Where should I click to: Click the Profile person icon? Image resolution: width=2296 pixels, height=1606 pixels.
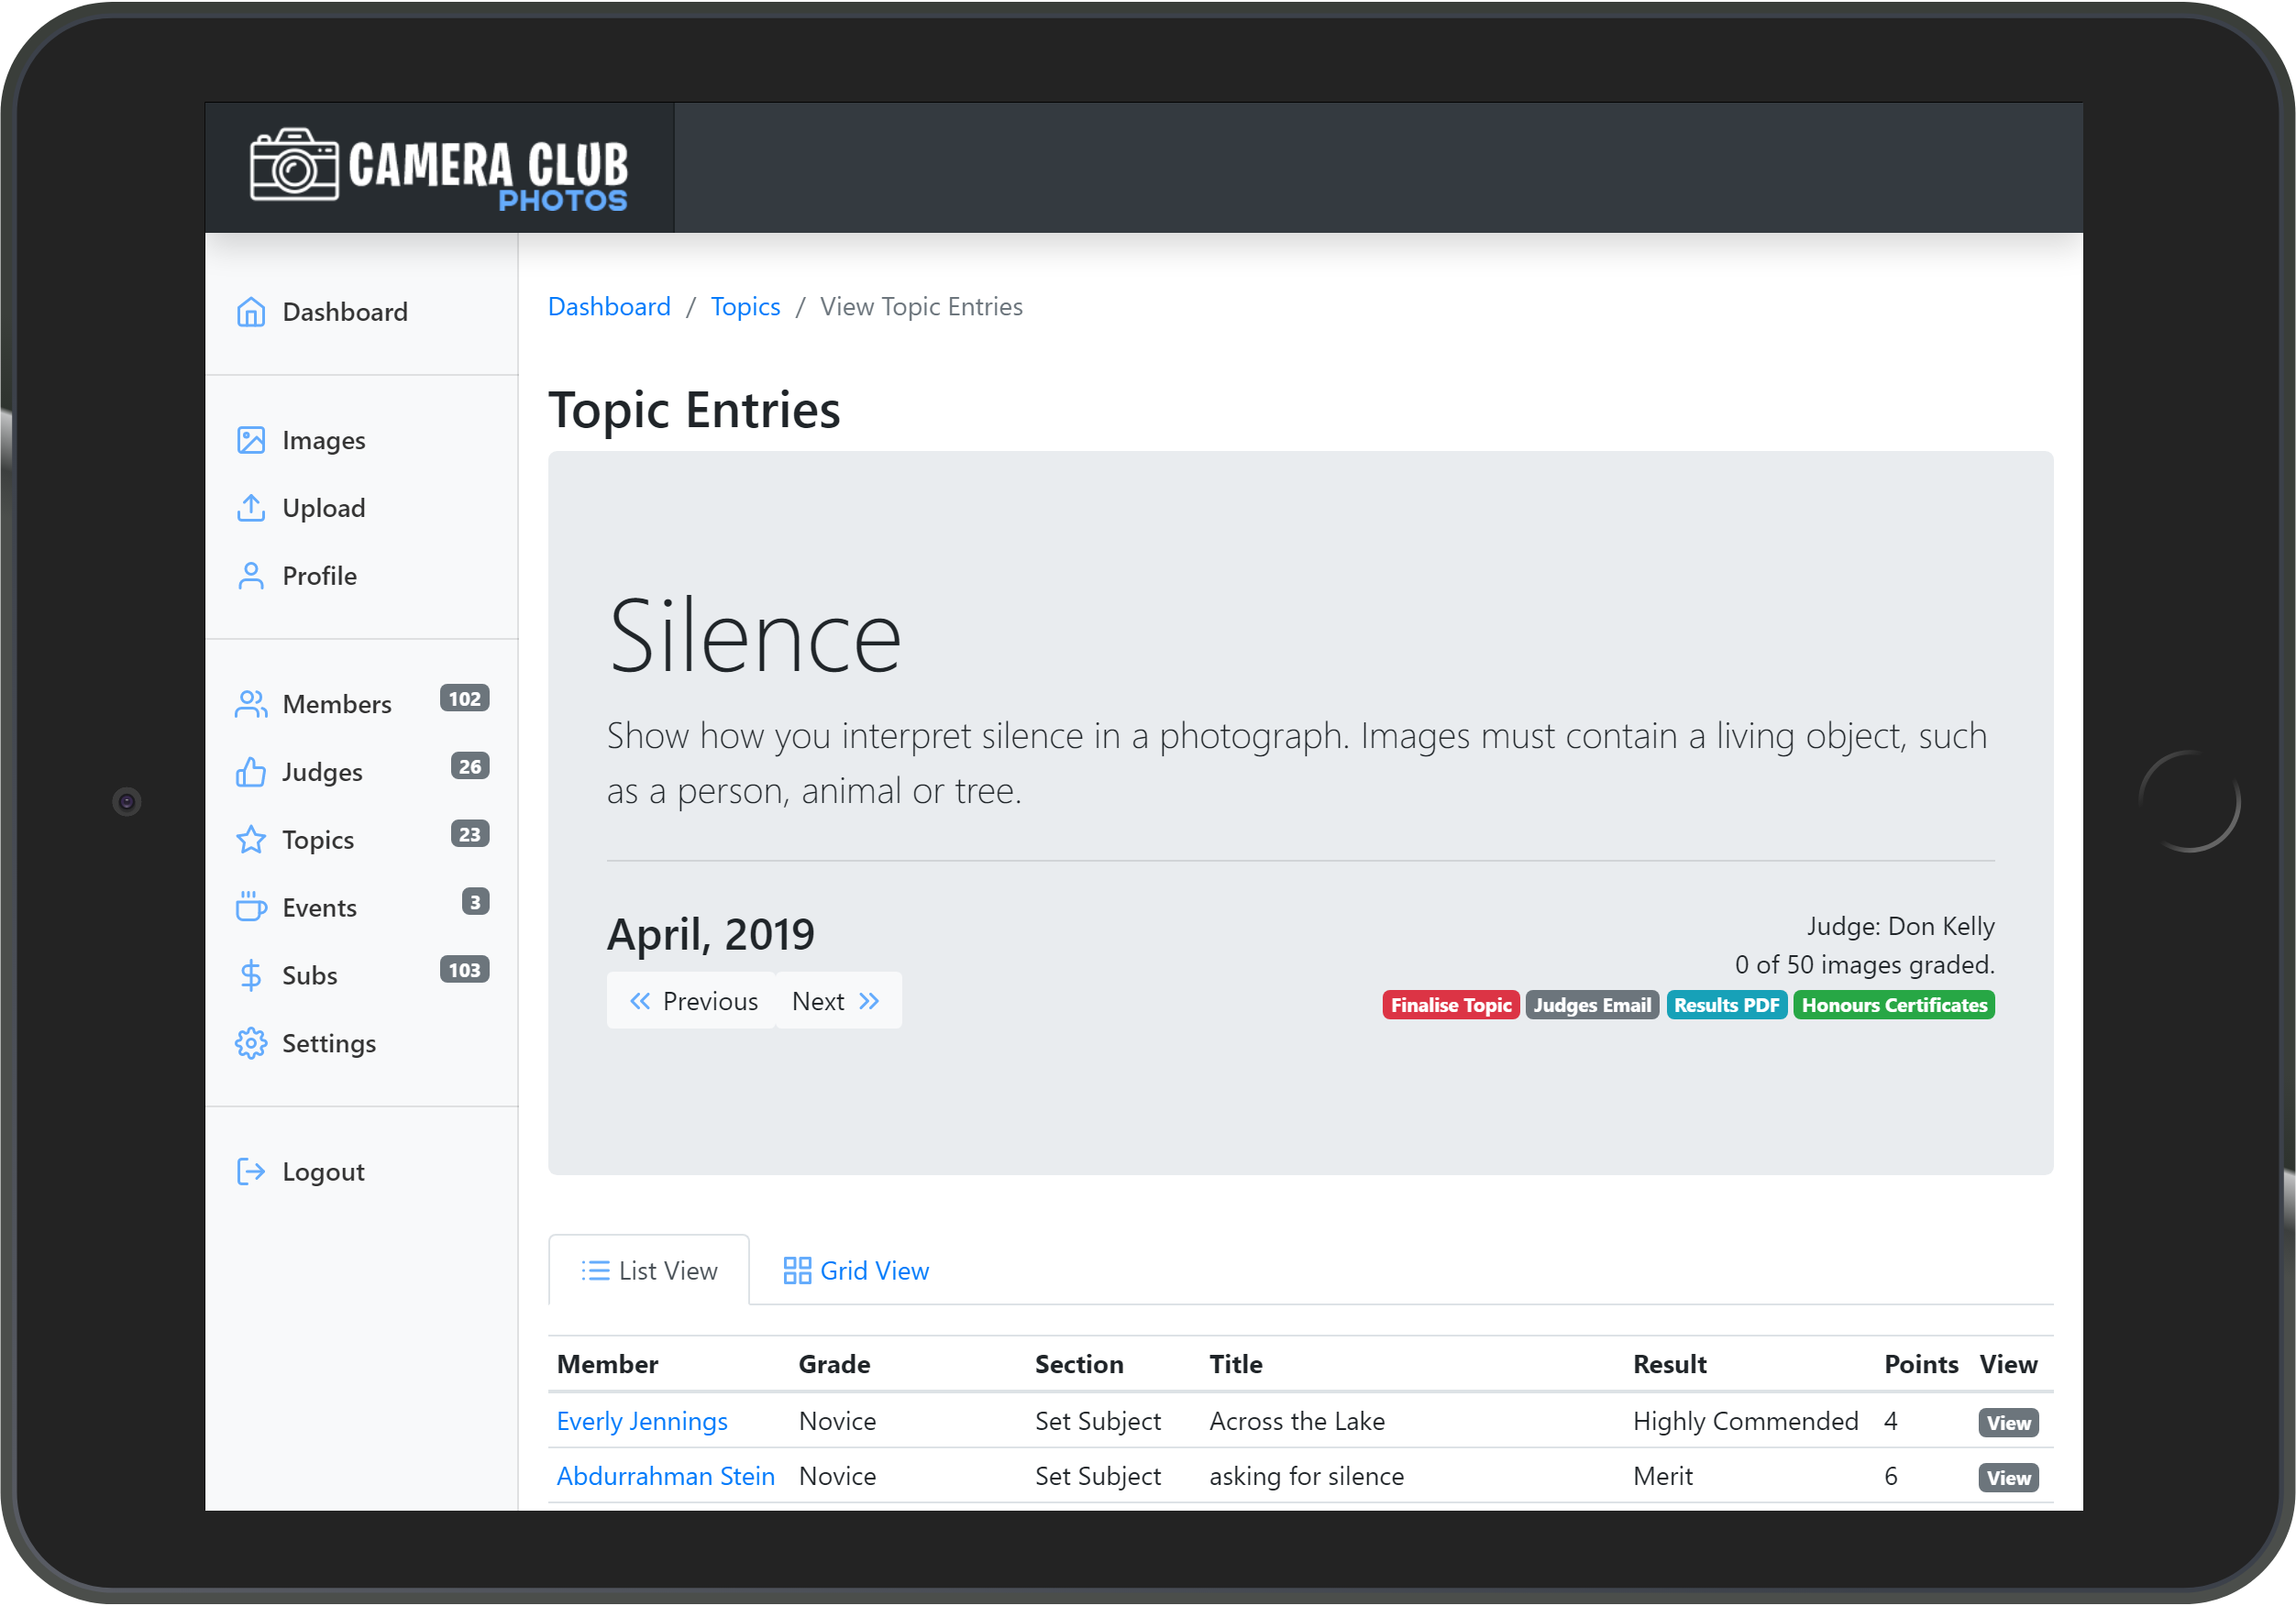[x=250, y=576]
